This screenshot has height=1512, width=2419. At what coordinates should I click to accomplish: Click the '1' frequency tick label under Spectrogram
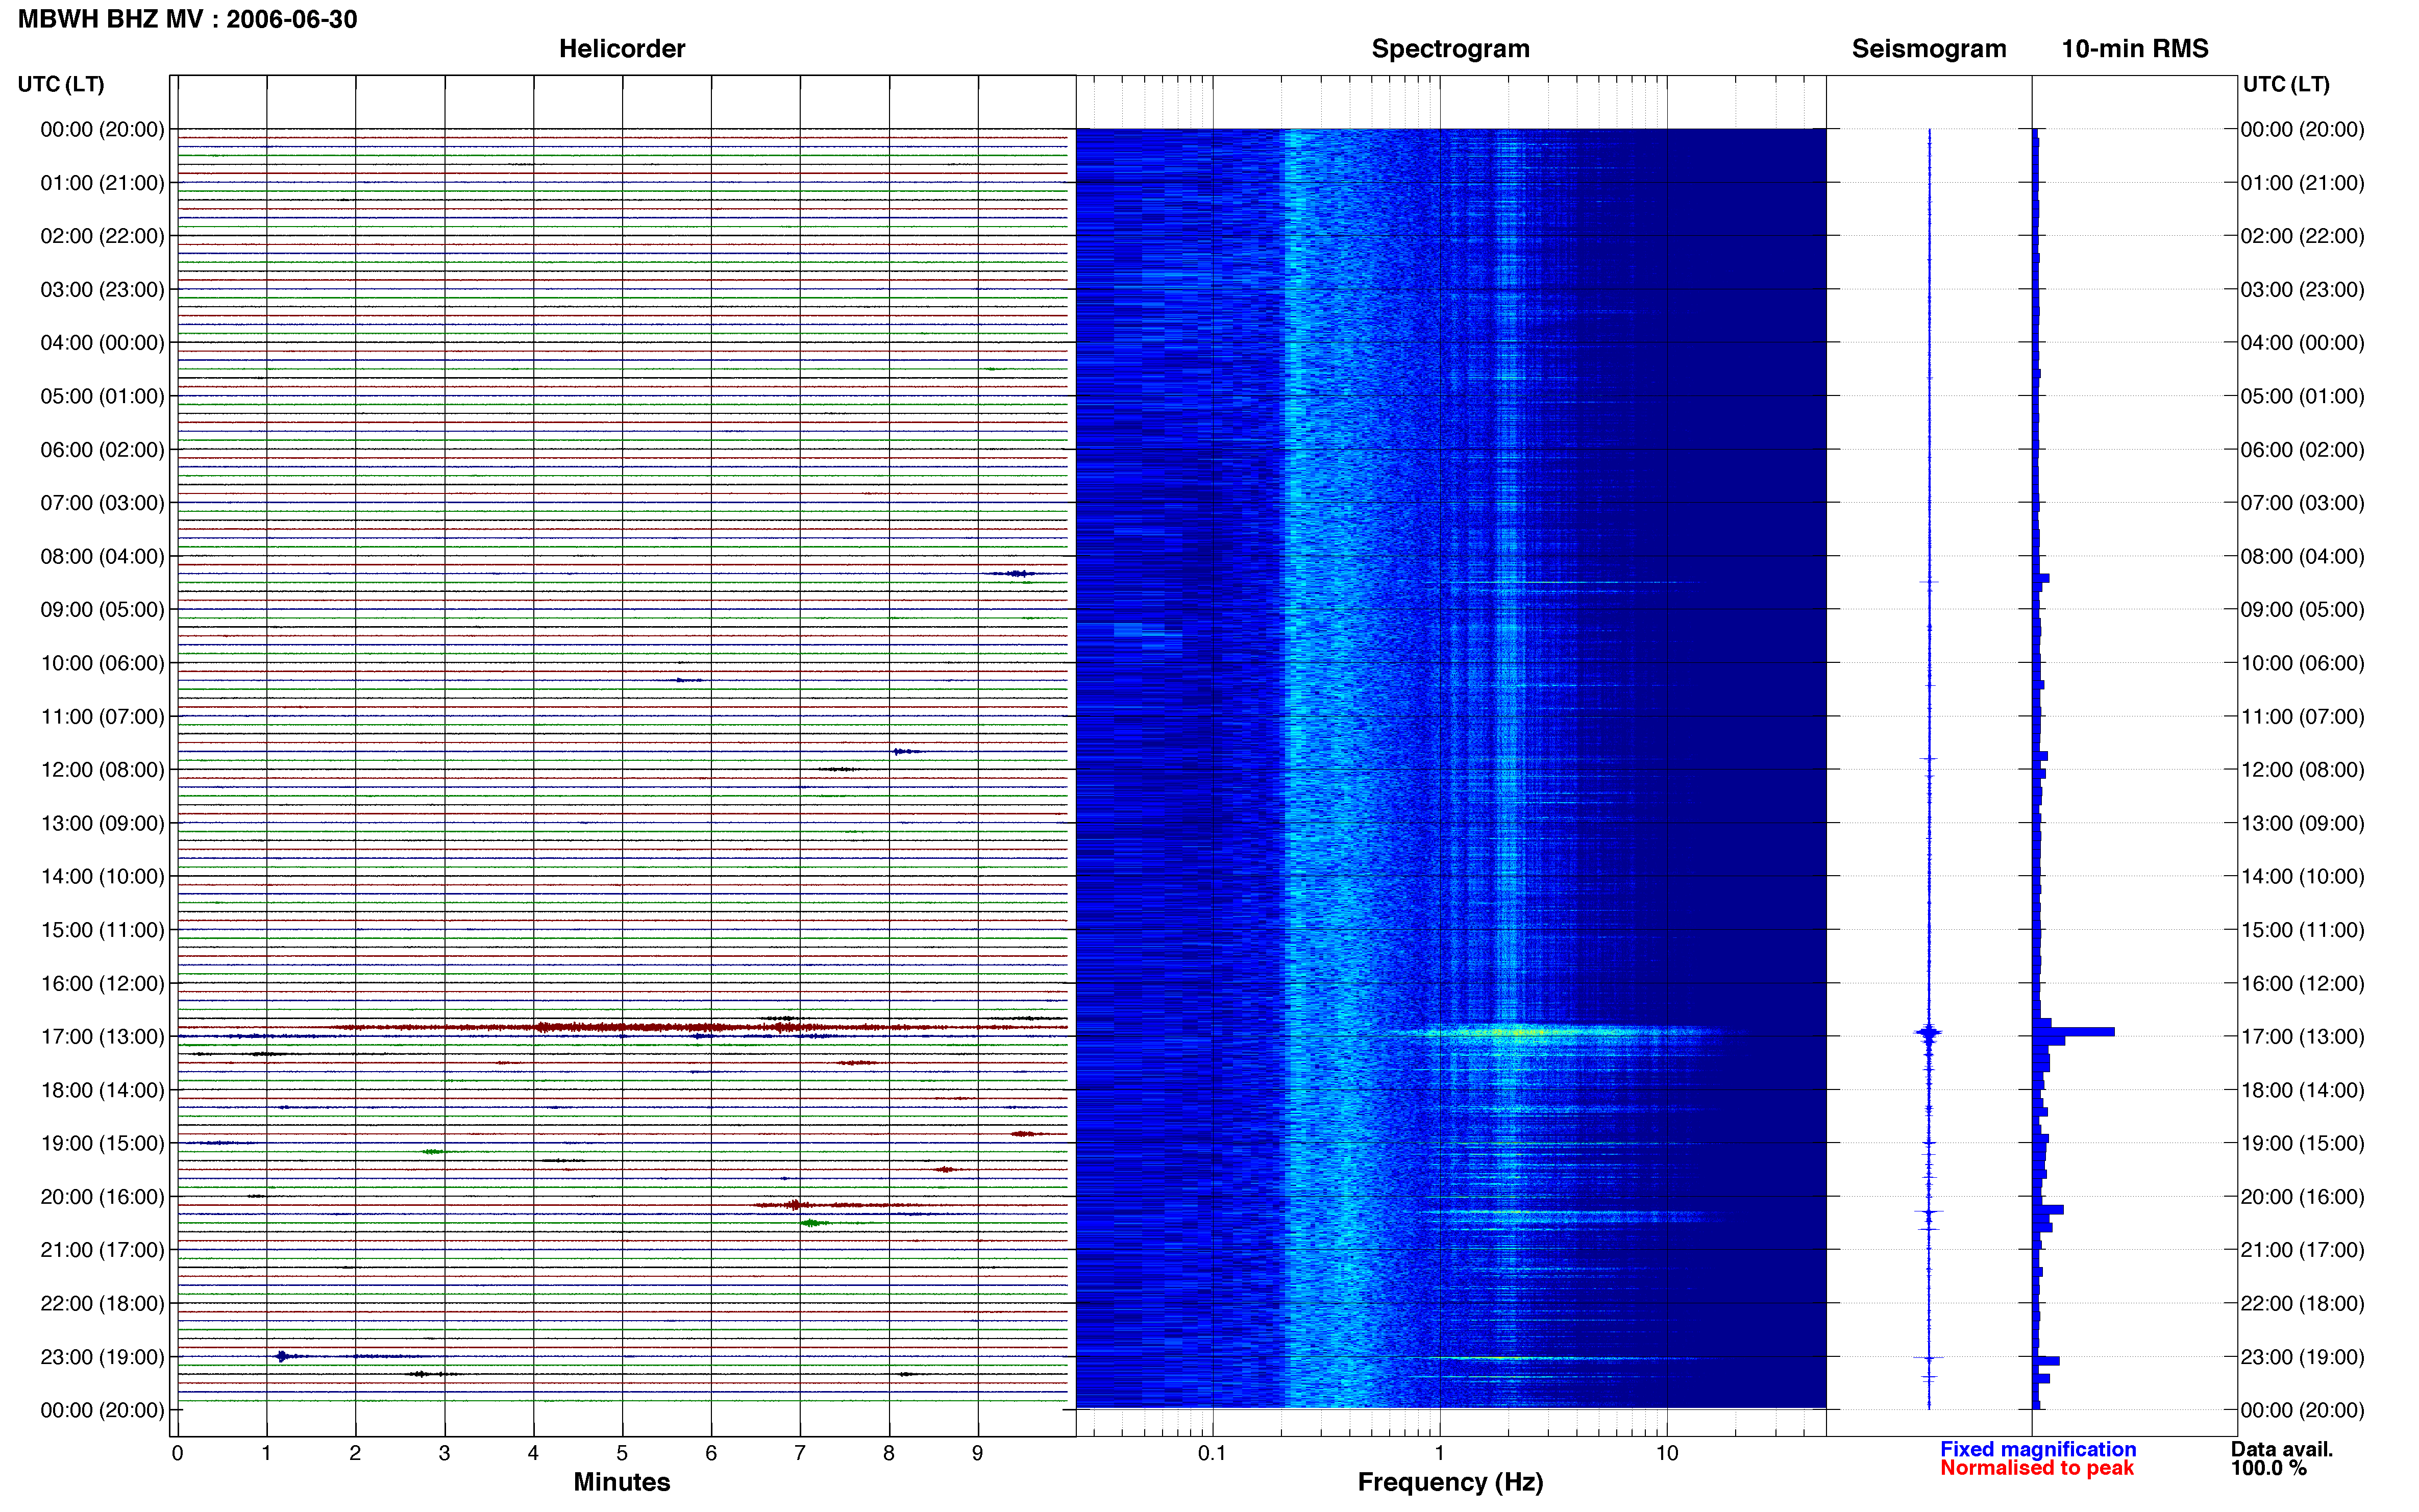[1439, 1454]
